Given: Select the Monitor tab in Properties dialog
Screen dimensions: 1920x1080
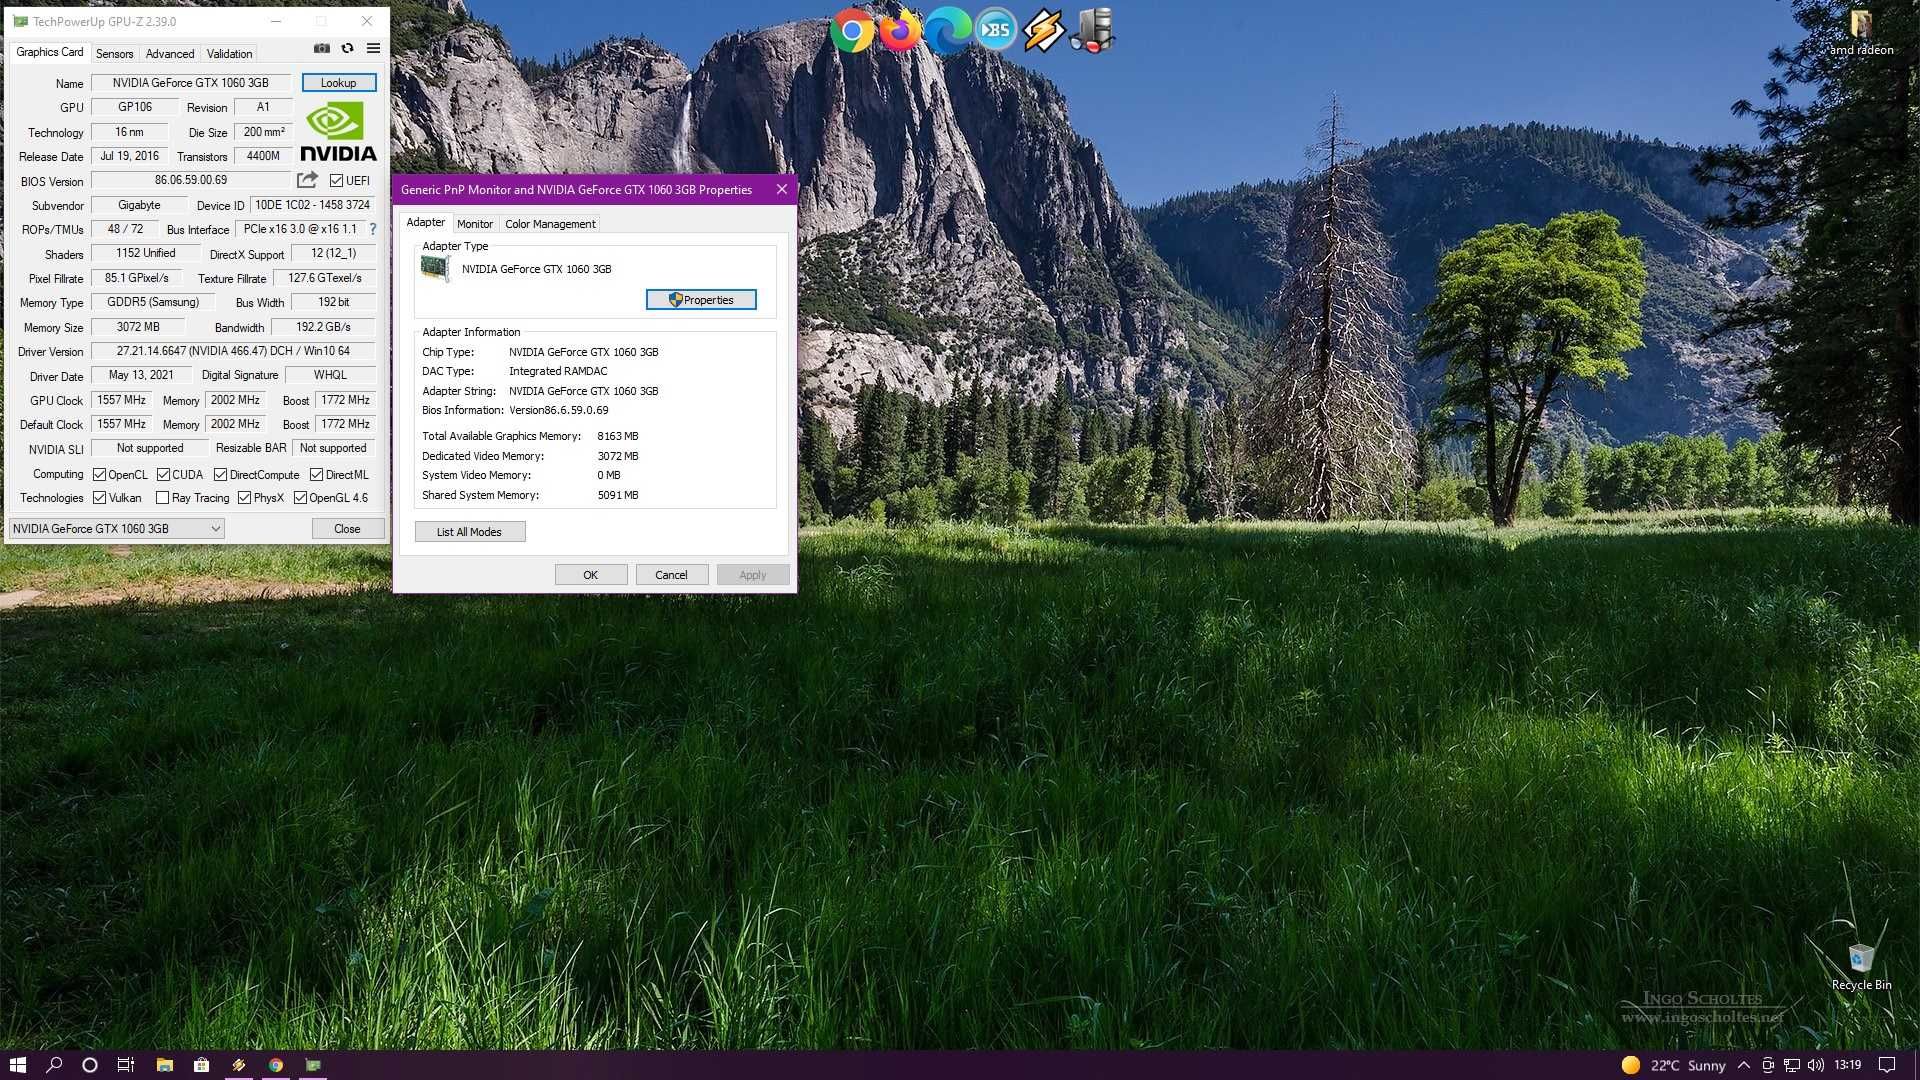Looking at the screenshot, I should (x=475, y=224).
